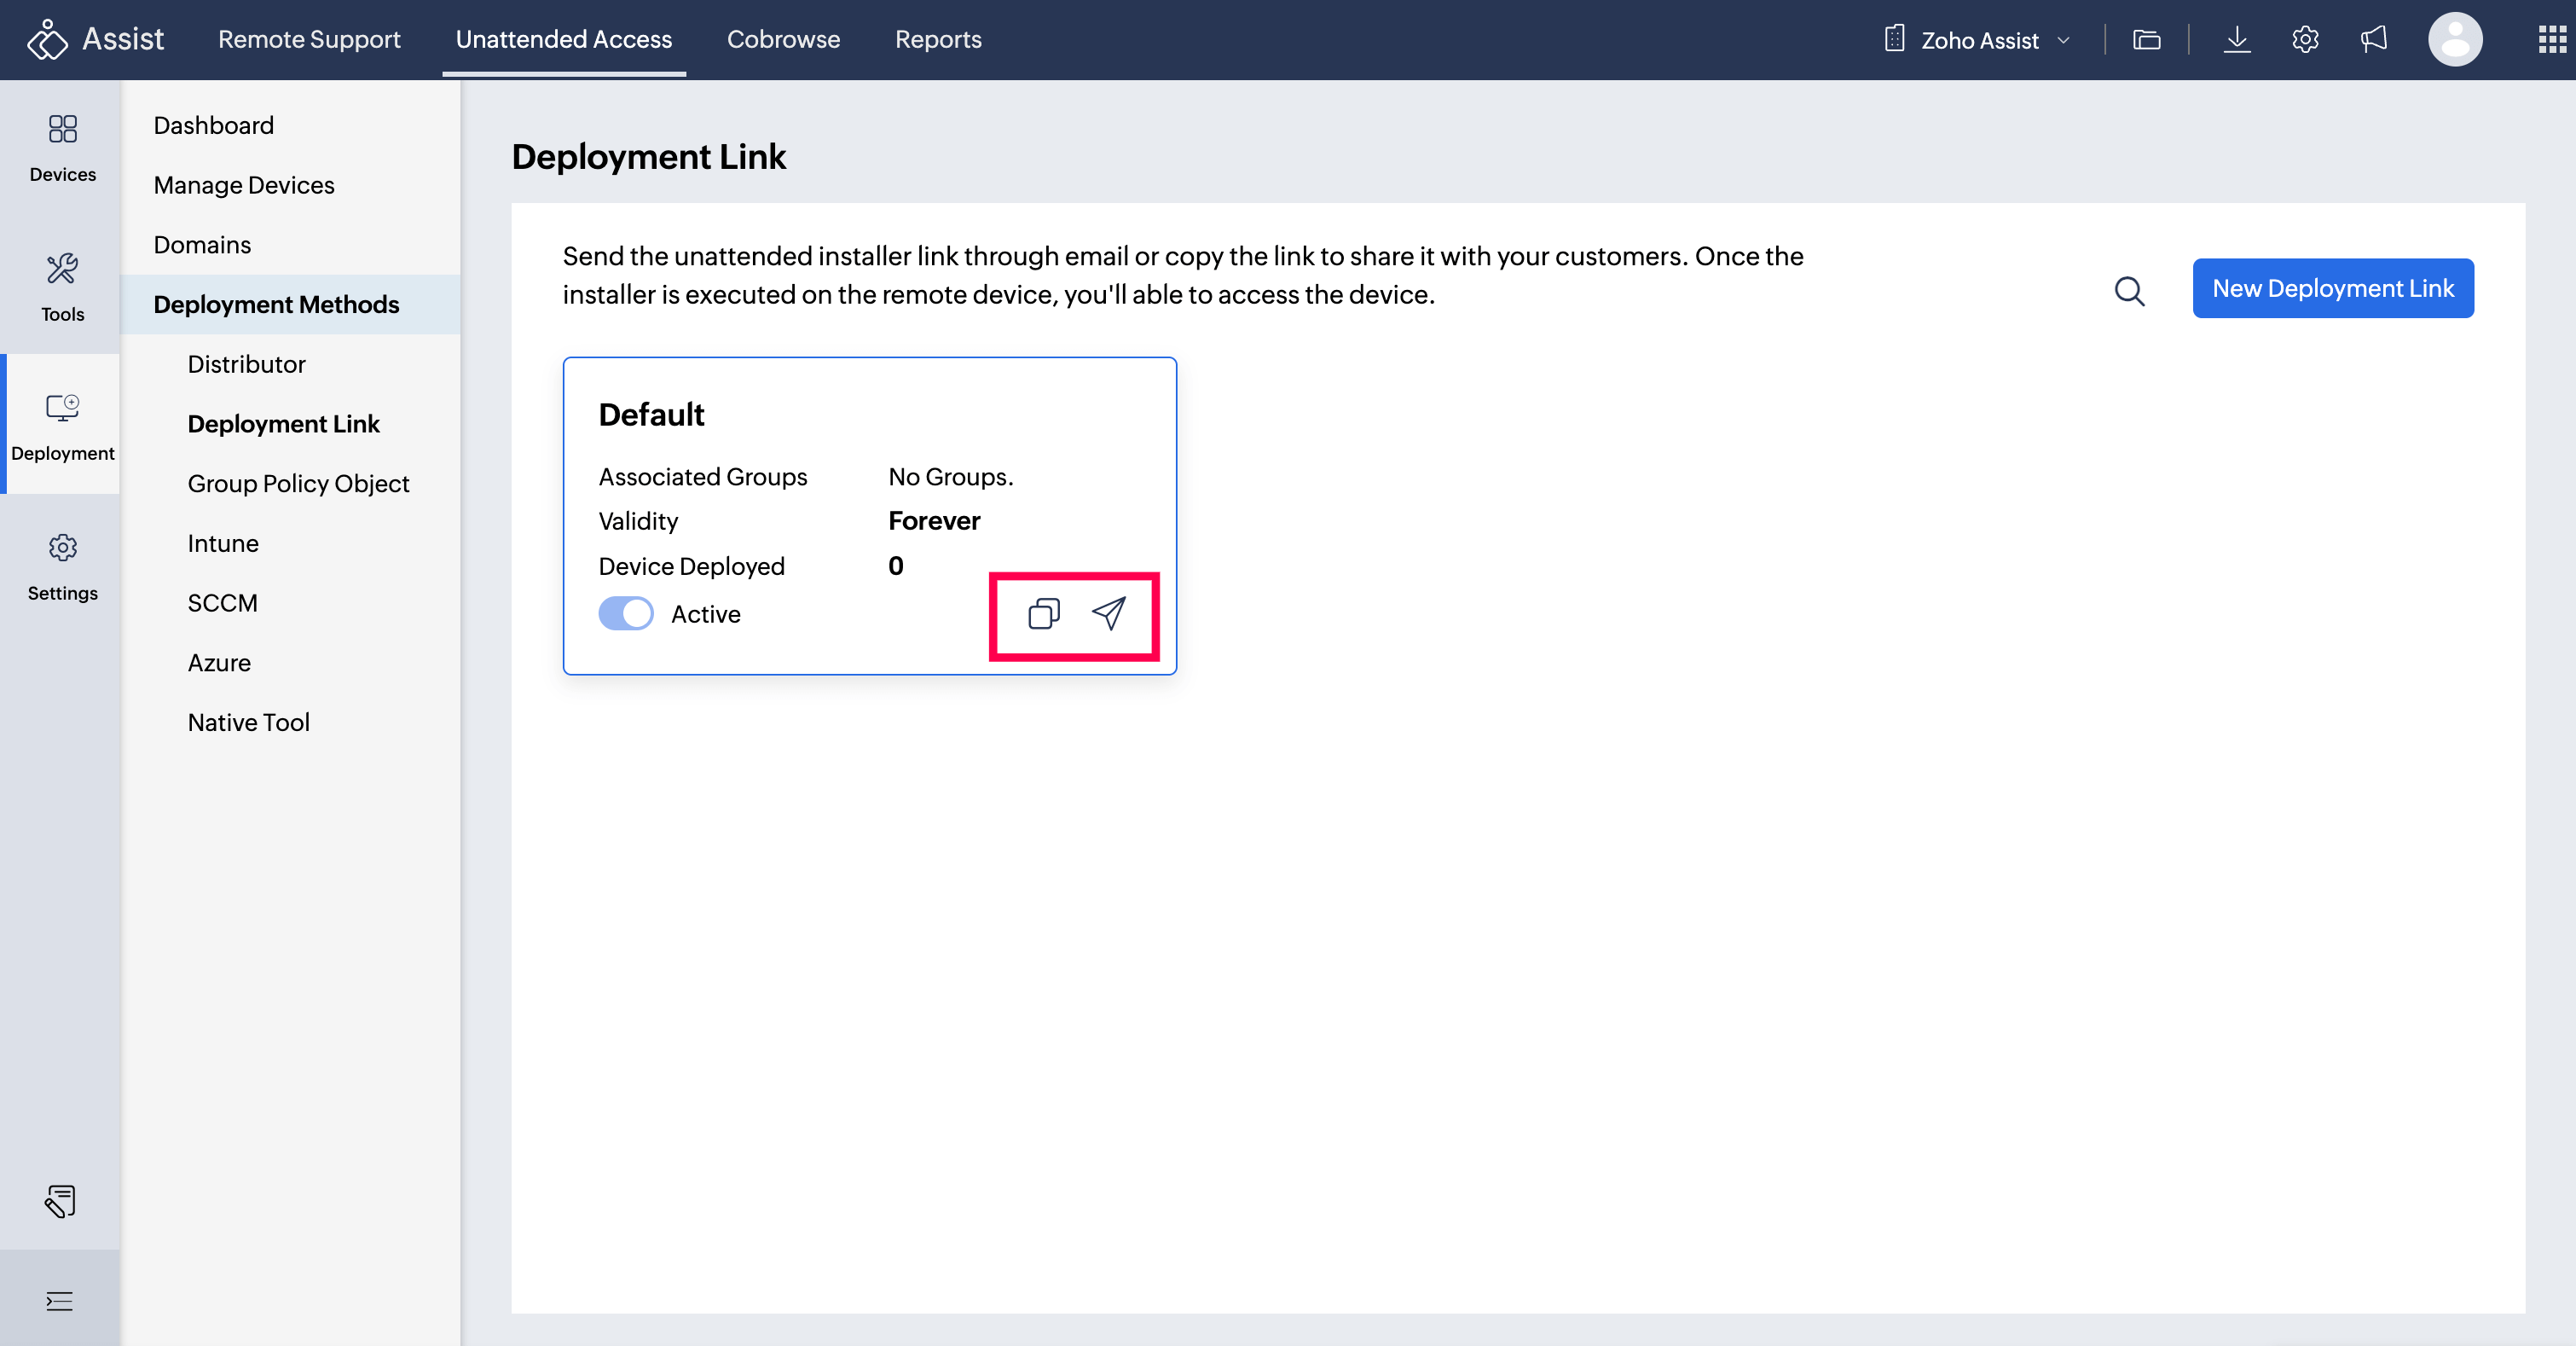
Task: Collapse the sidebar with the bottom menu icon
Action: coord(60,1300)
